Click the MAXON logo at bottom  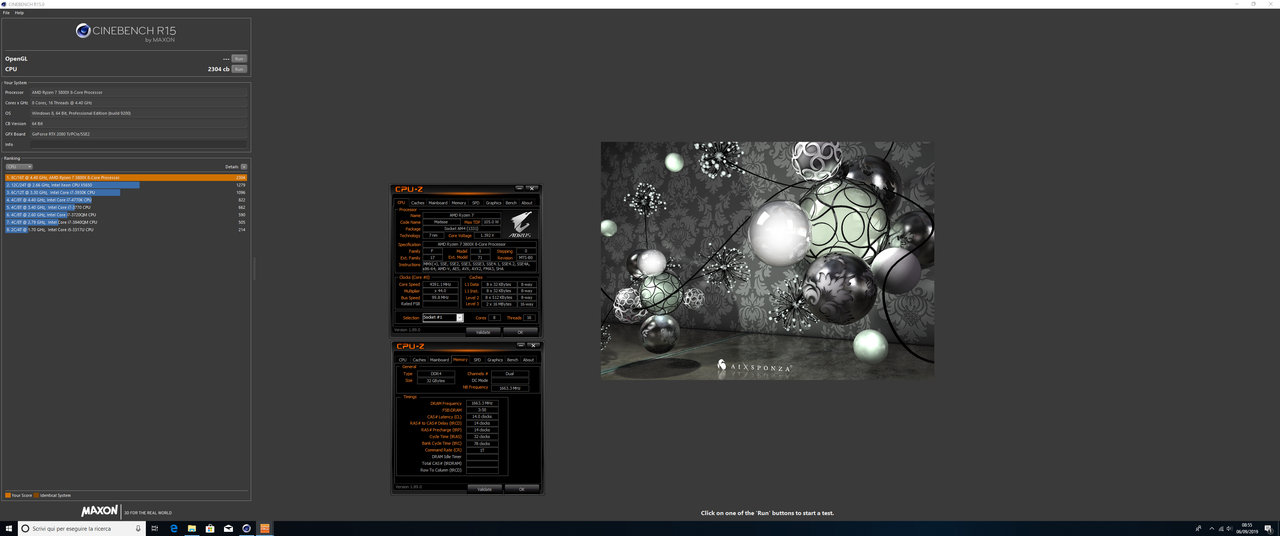click(100, 511)
